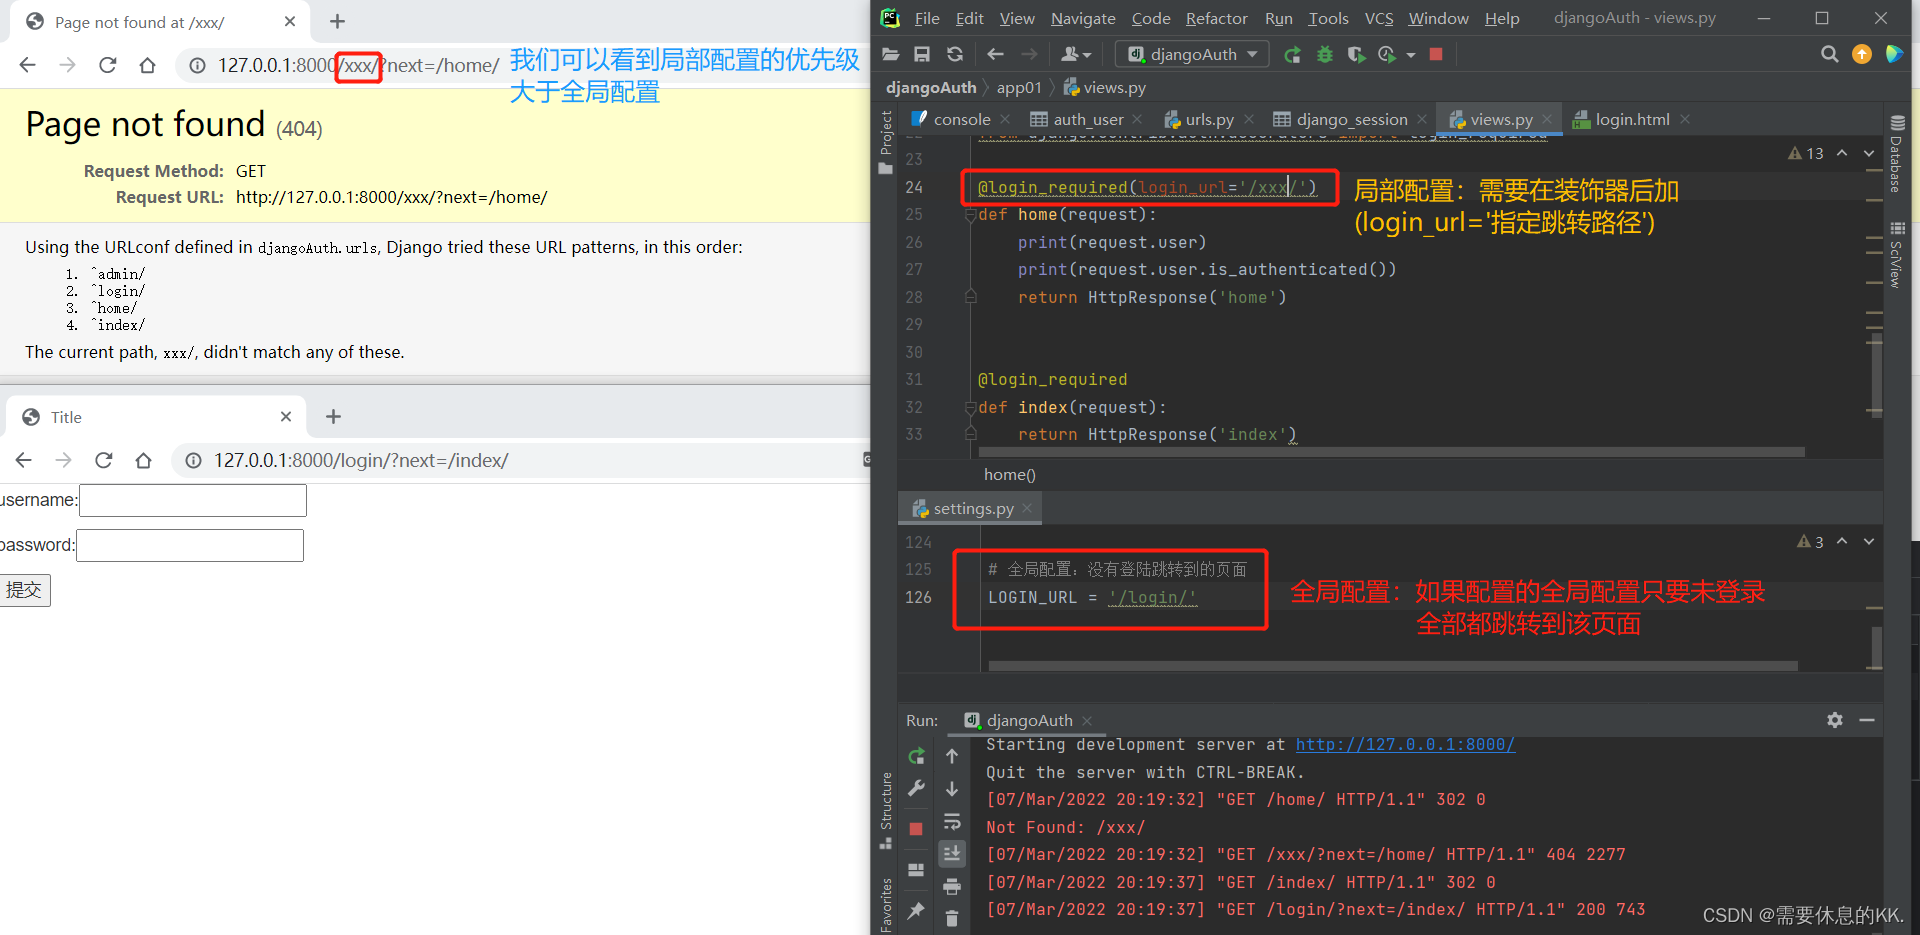Image resolution: width=1920 pixels, height=935 pixels.
Task: Click the Up the Stack Trace arrow
Action: tap(952, 756)
